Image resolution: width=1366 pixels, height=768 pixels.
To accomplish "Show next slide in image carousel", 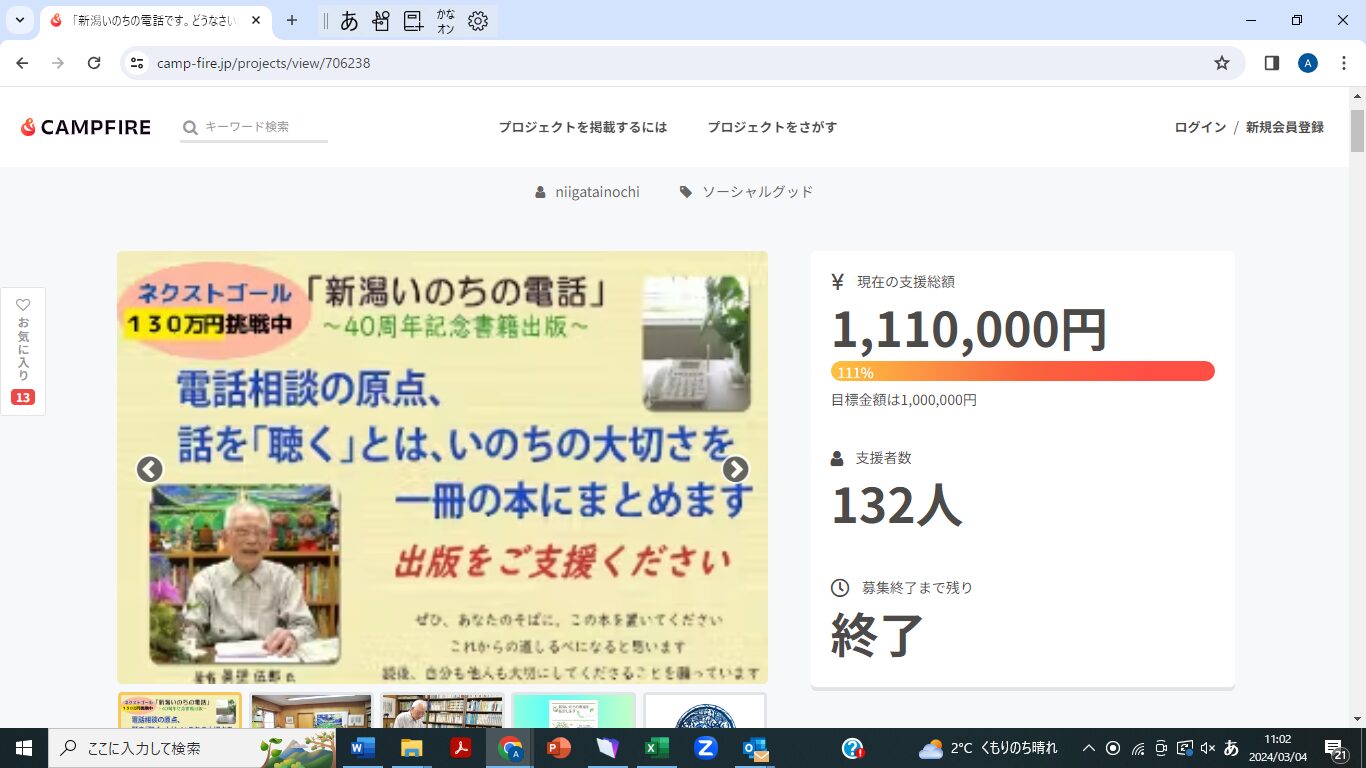I will click(735, 469).
